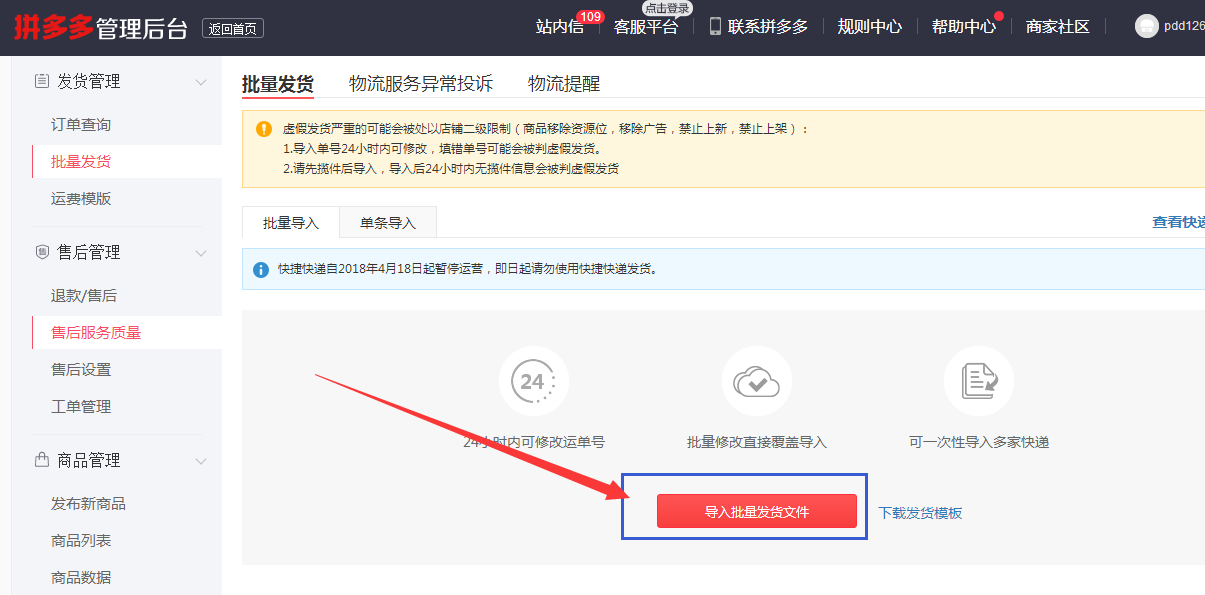Collapse the 商品管理 section chevron
This screenshot has width=1205, height=595.
(x=201, y=461)
